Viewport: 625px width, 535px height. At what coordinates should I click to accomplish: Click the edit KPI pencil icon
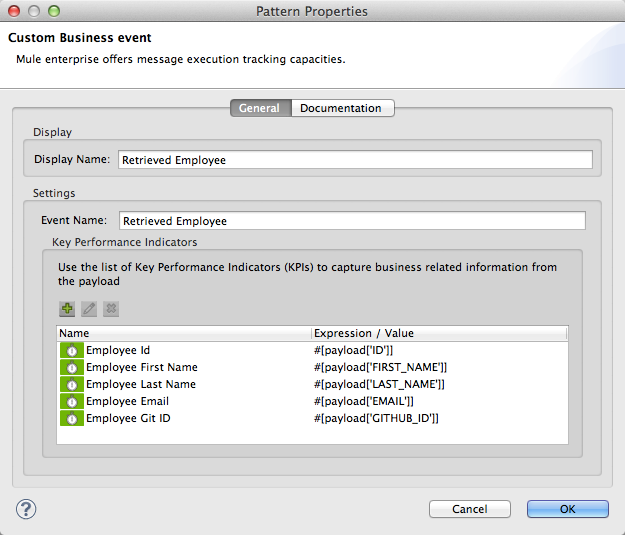89,309
